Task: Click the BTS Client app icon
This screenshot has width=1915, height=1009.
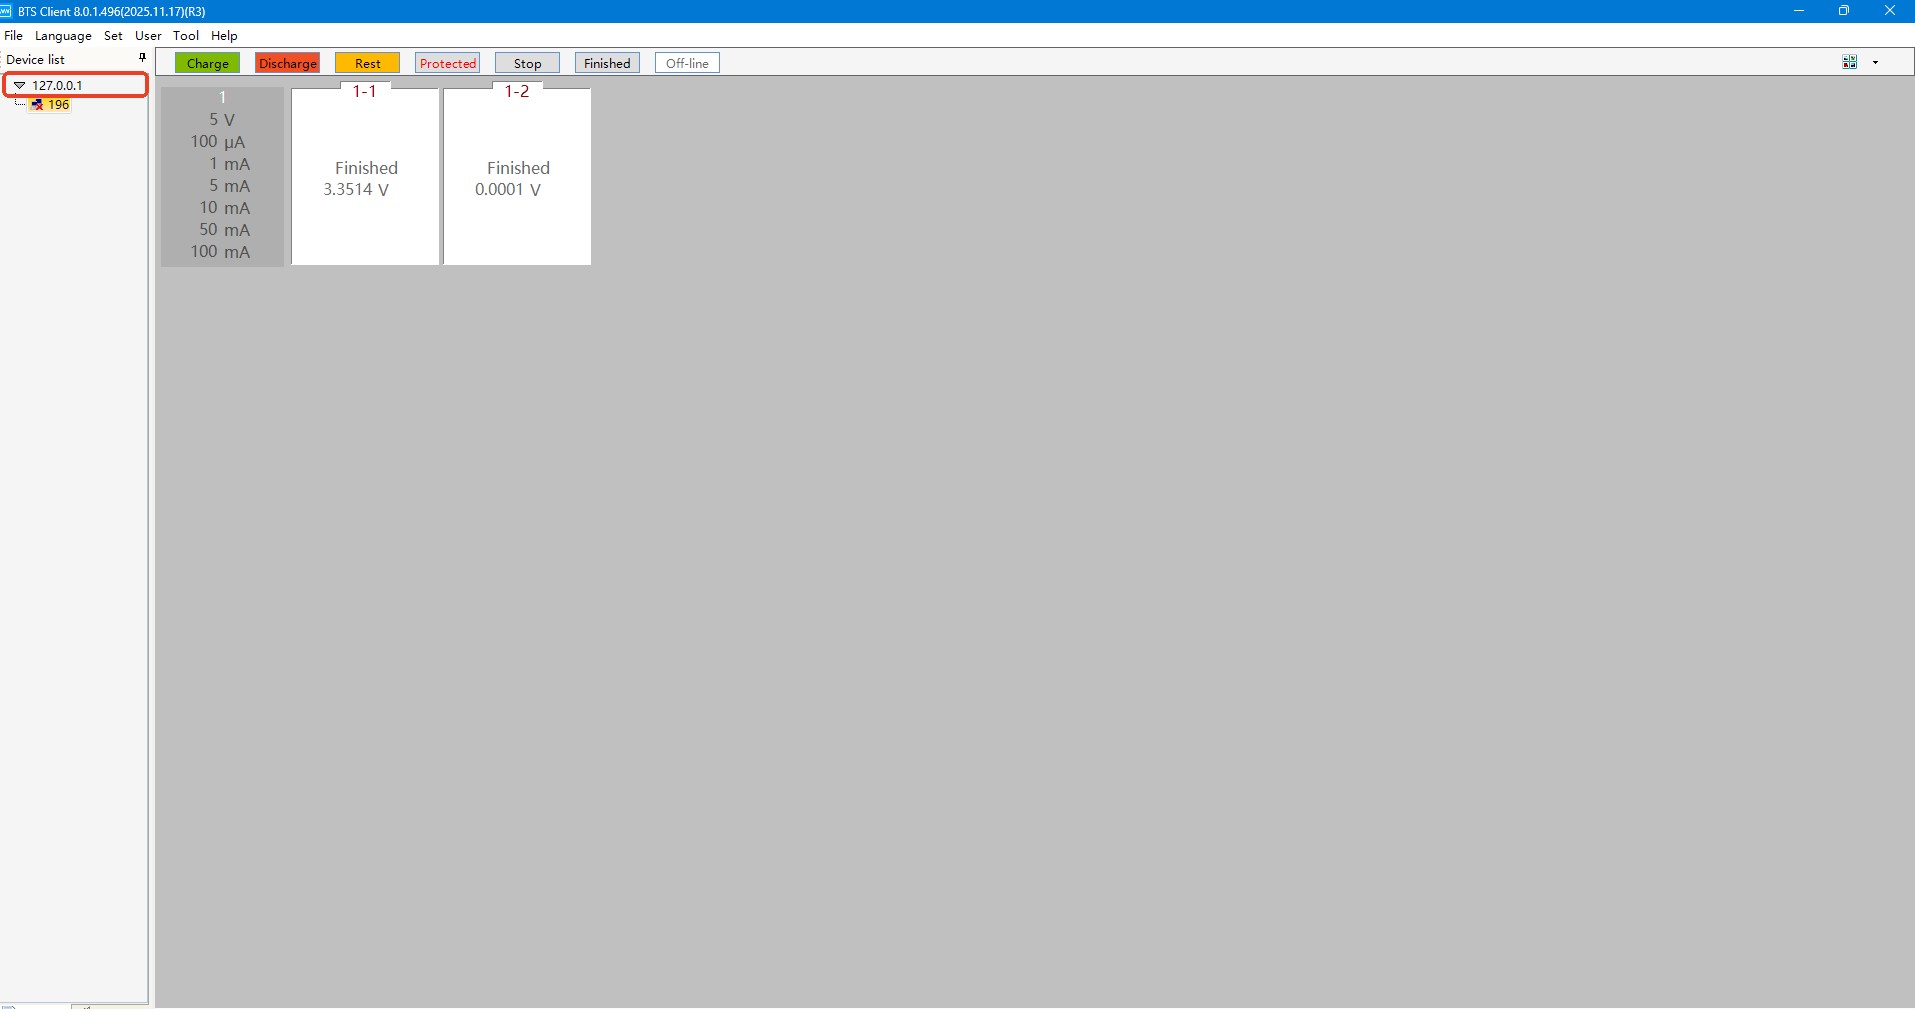Action: coord(6,11)
